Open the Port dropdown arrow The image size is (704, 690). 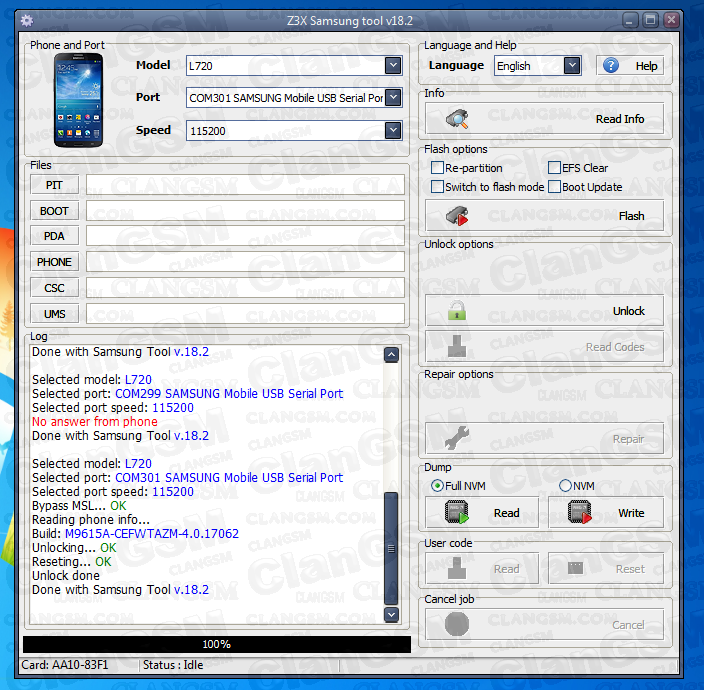pyautogui.click(x=393, y=97)
